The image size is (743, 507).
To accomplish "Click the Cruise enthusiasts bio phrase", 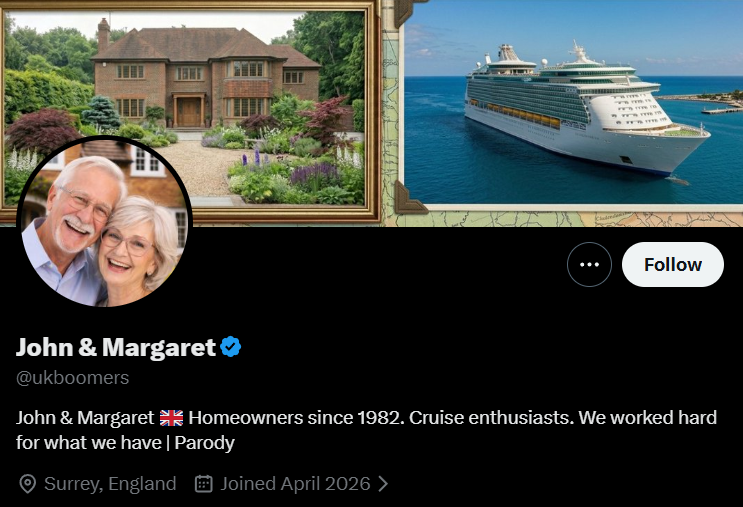I will tap(491, 418).
